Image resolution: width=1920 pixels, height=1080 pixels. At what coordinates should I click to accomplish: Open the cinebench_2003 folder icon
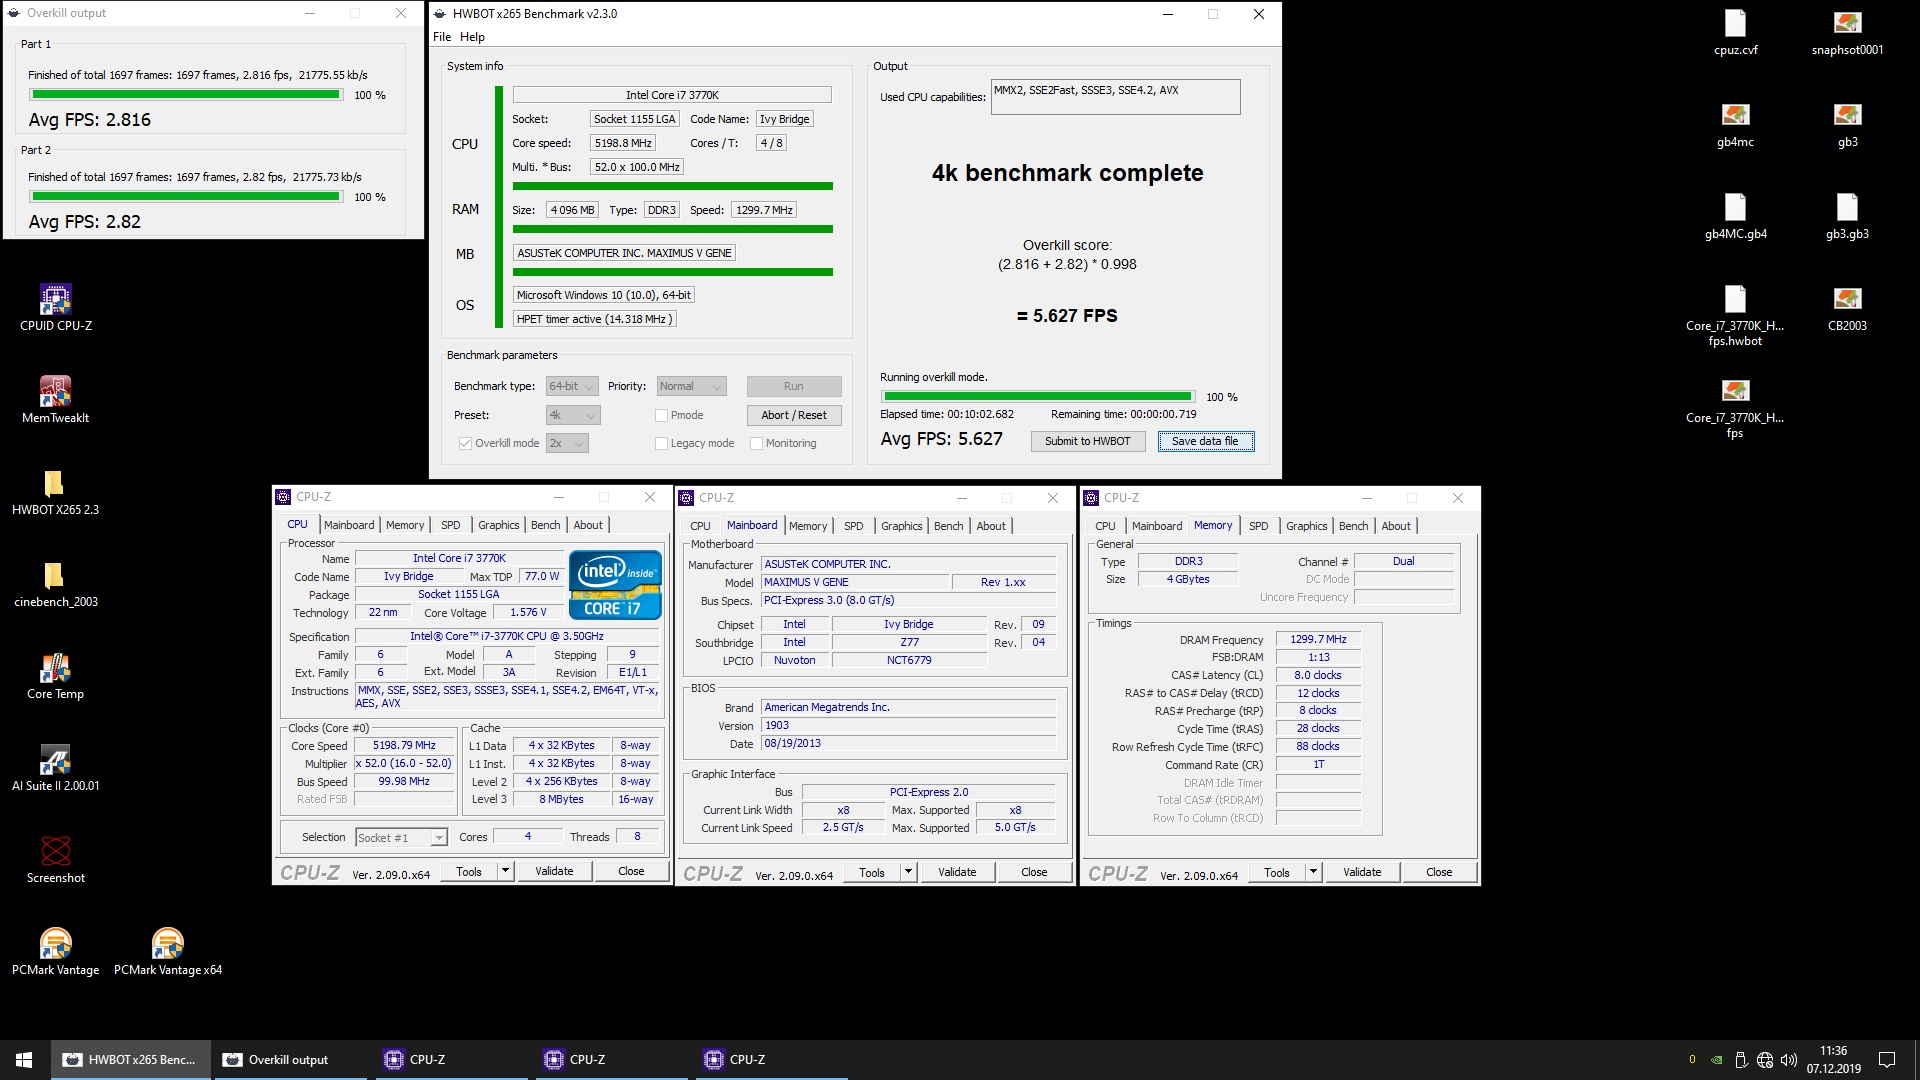pyautogui.click(x=55, y=583)
